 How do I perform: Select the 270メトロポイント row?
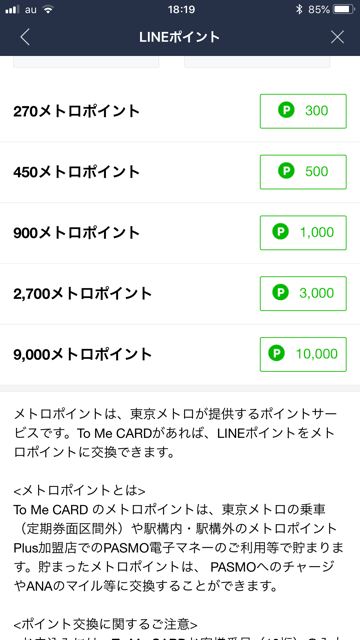click(180, 111)
